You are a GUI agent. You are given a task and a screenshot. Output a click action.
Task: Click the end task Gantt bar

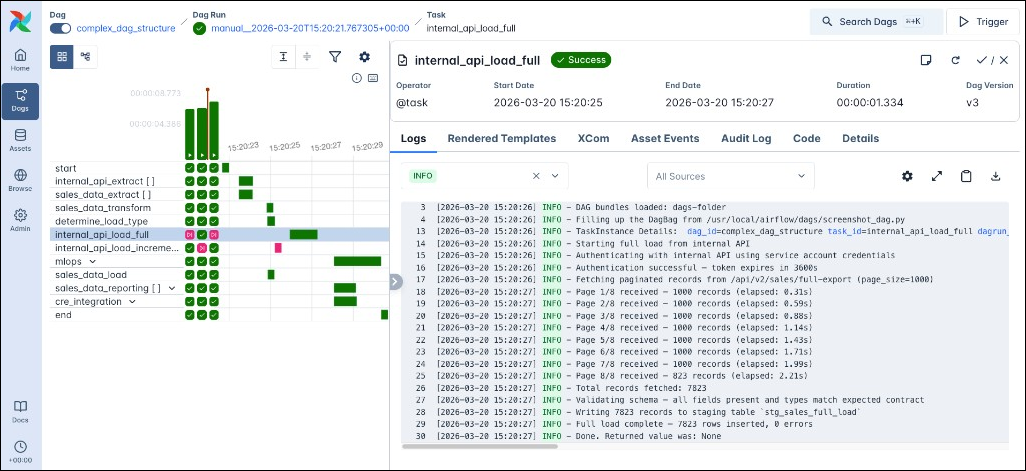385,315
